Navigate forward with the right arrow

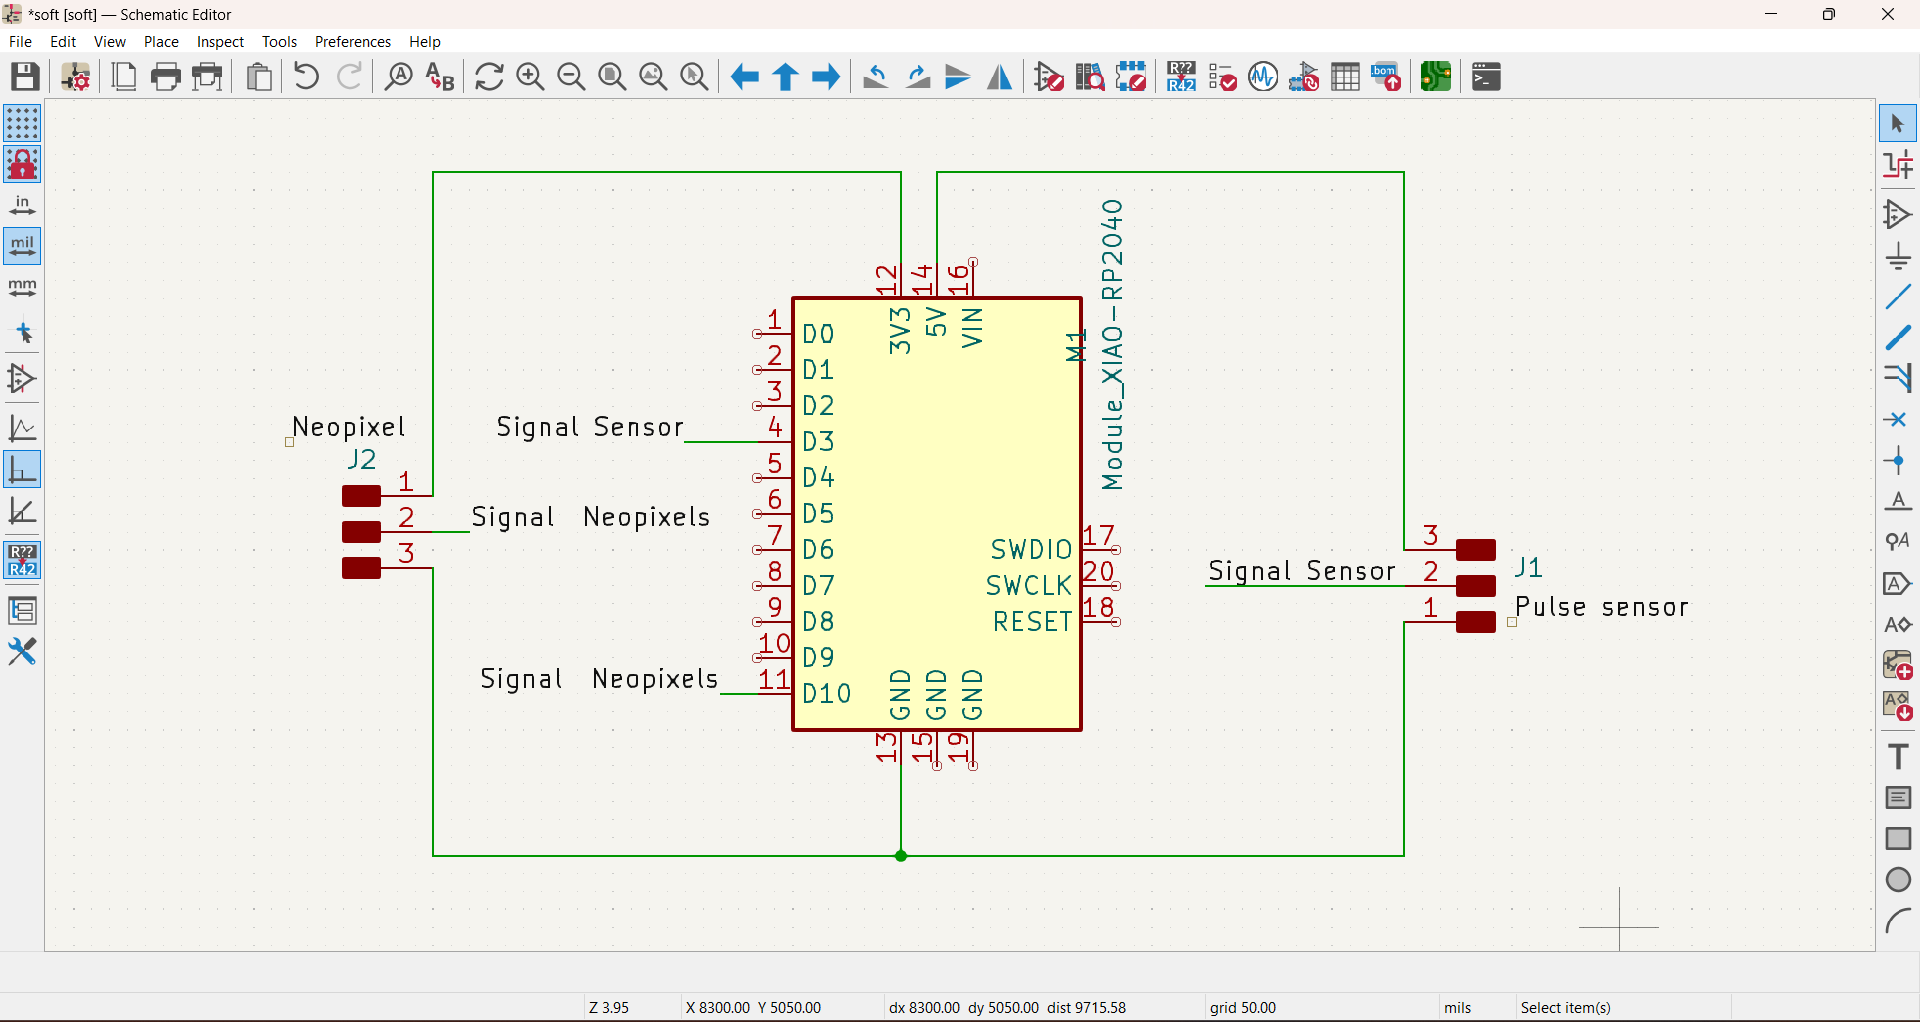coord(826,77)
